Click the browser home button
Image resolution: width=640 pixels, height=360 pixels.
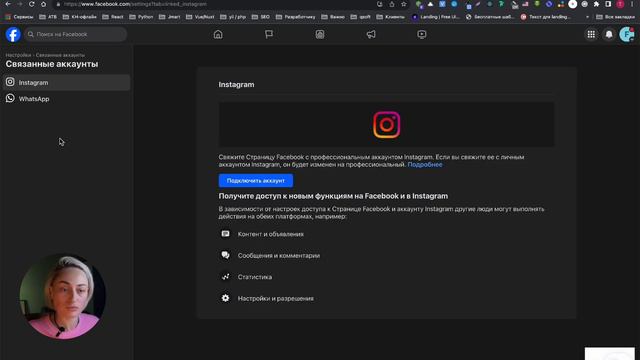[x=44, y=4]
